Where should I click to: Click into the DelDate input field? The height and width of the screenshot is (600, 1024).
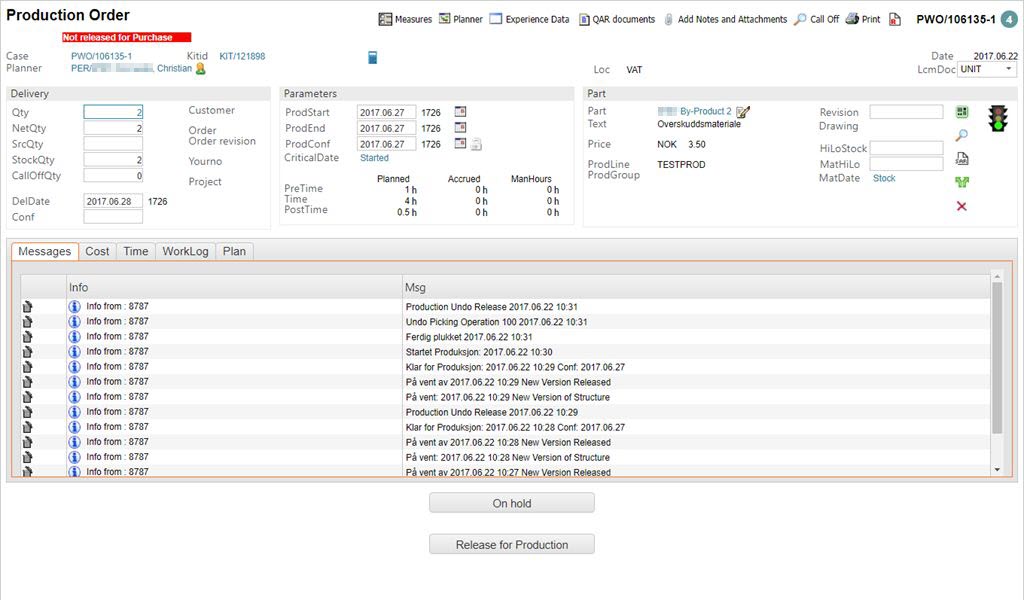point(113,201)
